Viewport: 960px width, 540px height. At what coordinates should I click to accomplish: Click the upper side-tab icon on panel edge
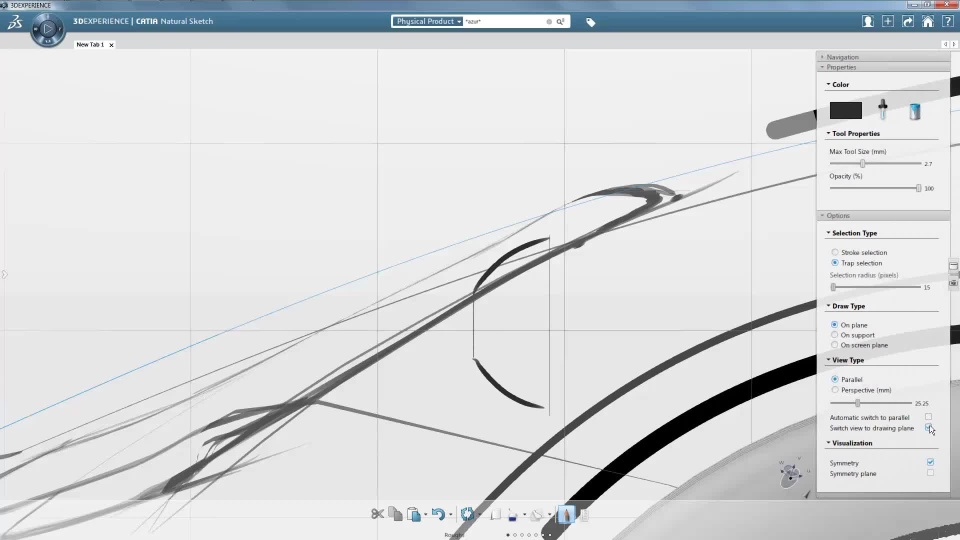(953, 266)
